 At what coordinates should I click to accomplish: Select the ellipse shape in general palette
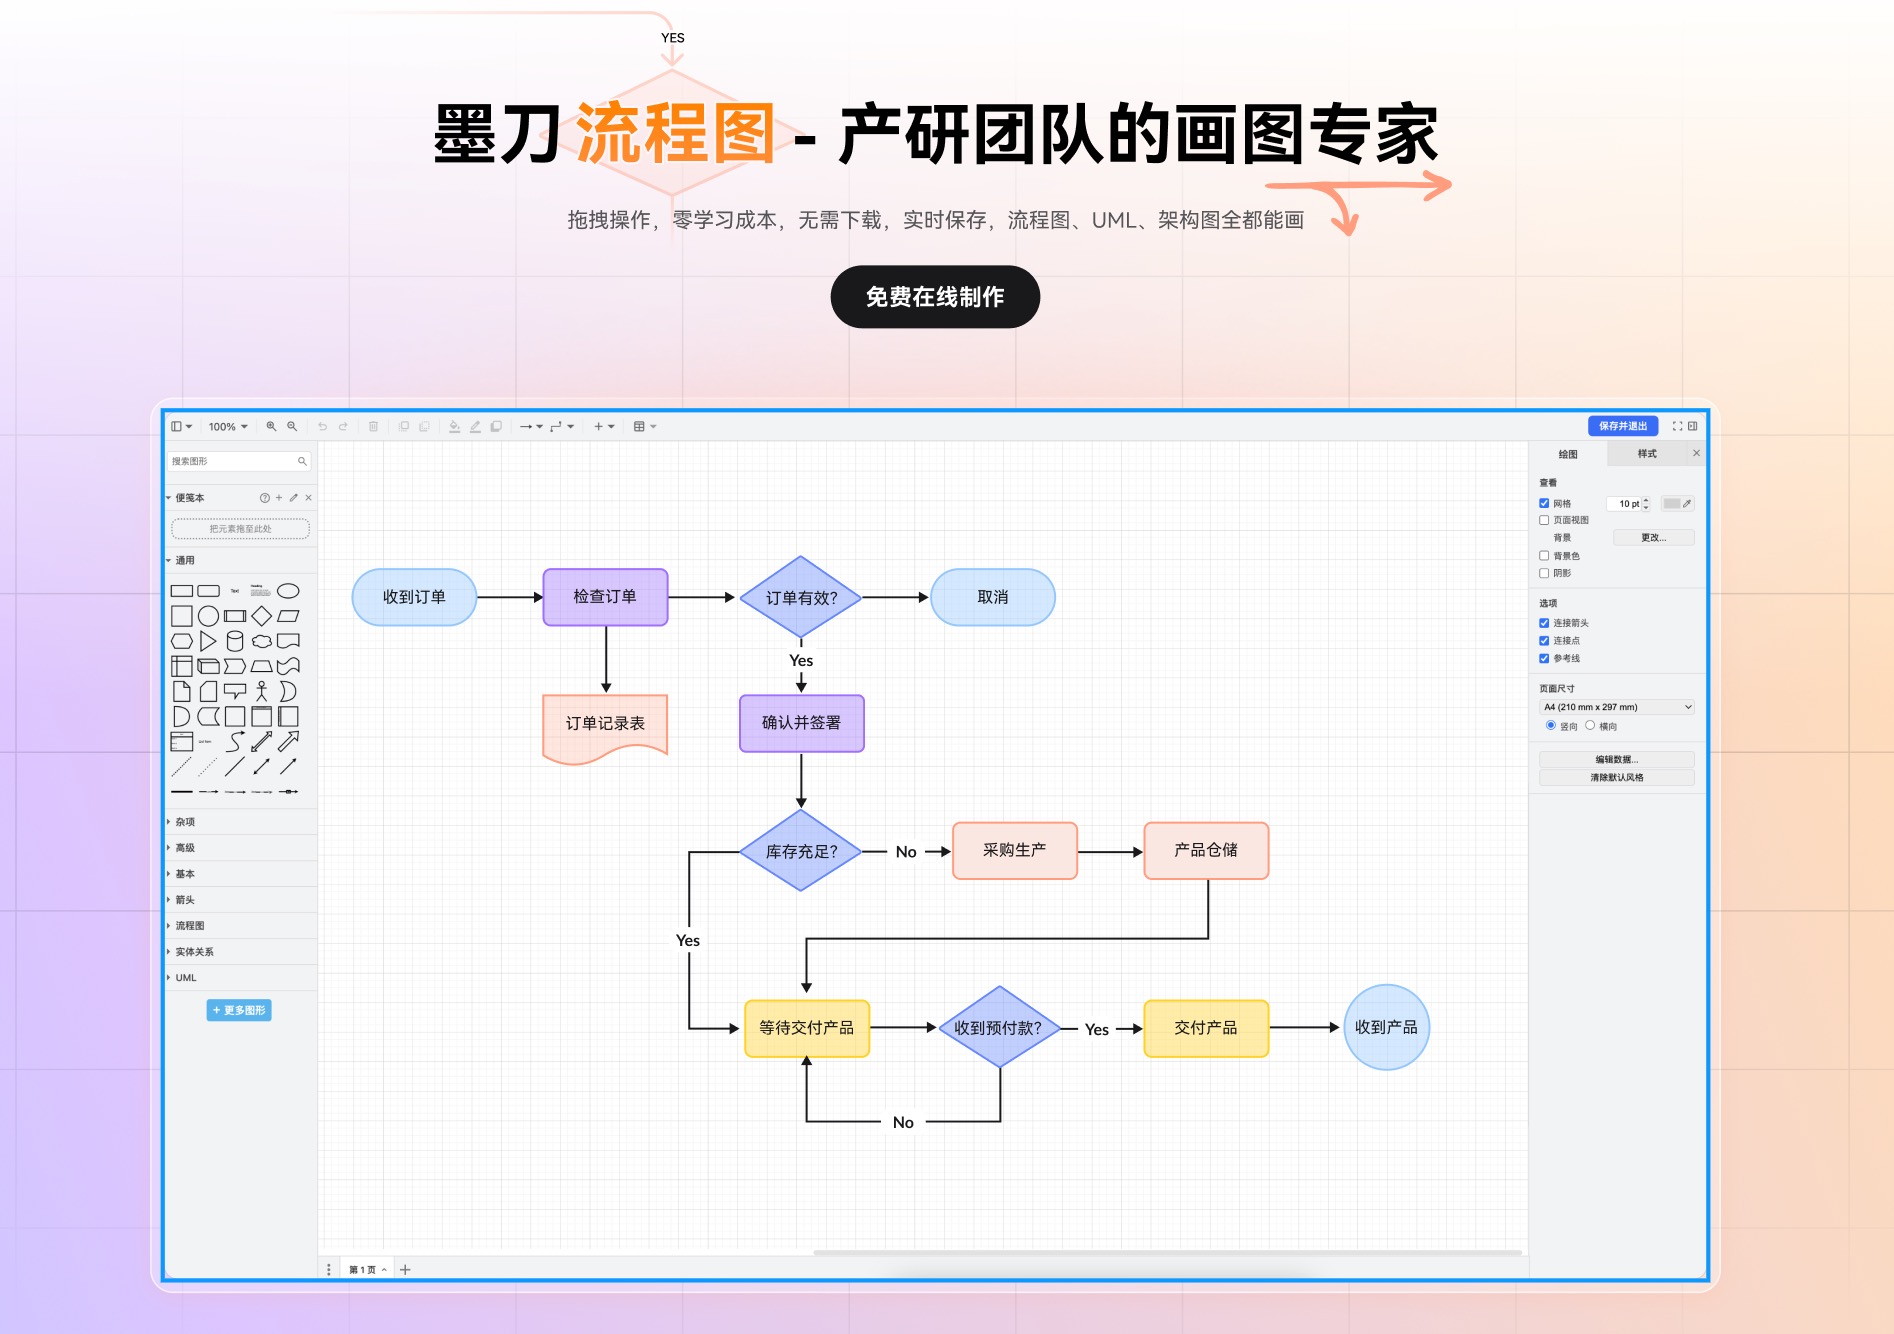[288, 591]
